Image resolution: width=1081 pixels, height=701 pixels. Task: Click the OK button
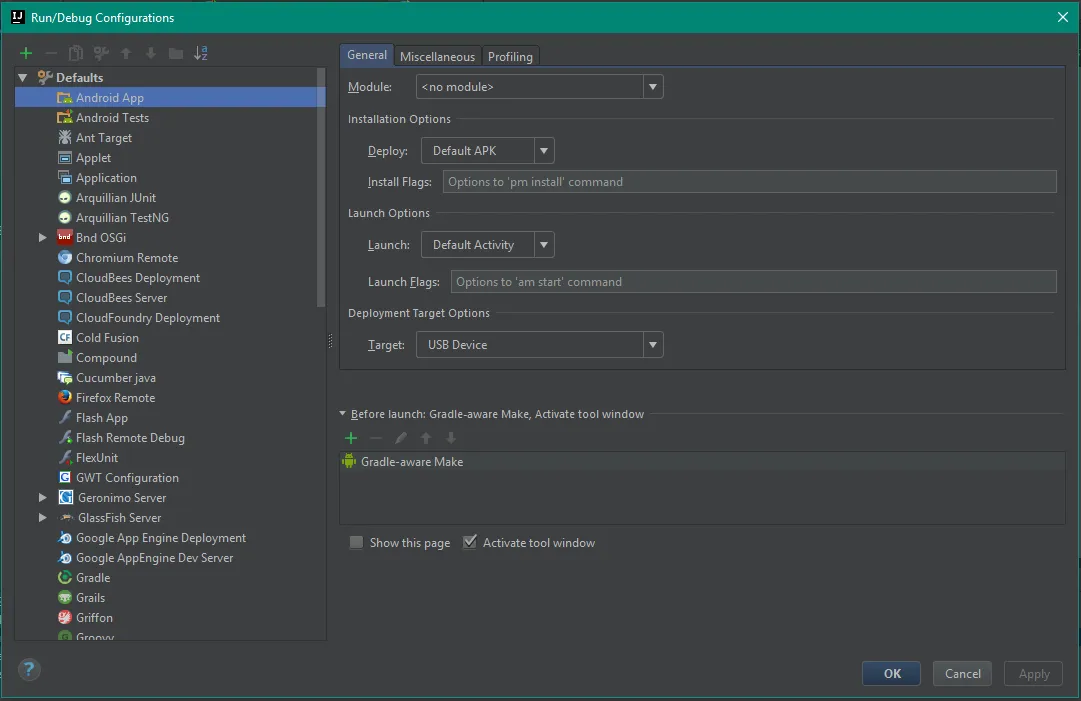click(891, 673)
